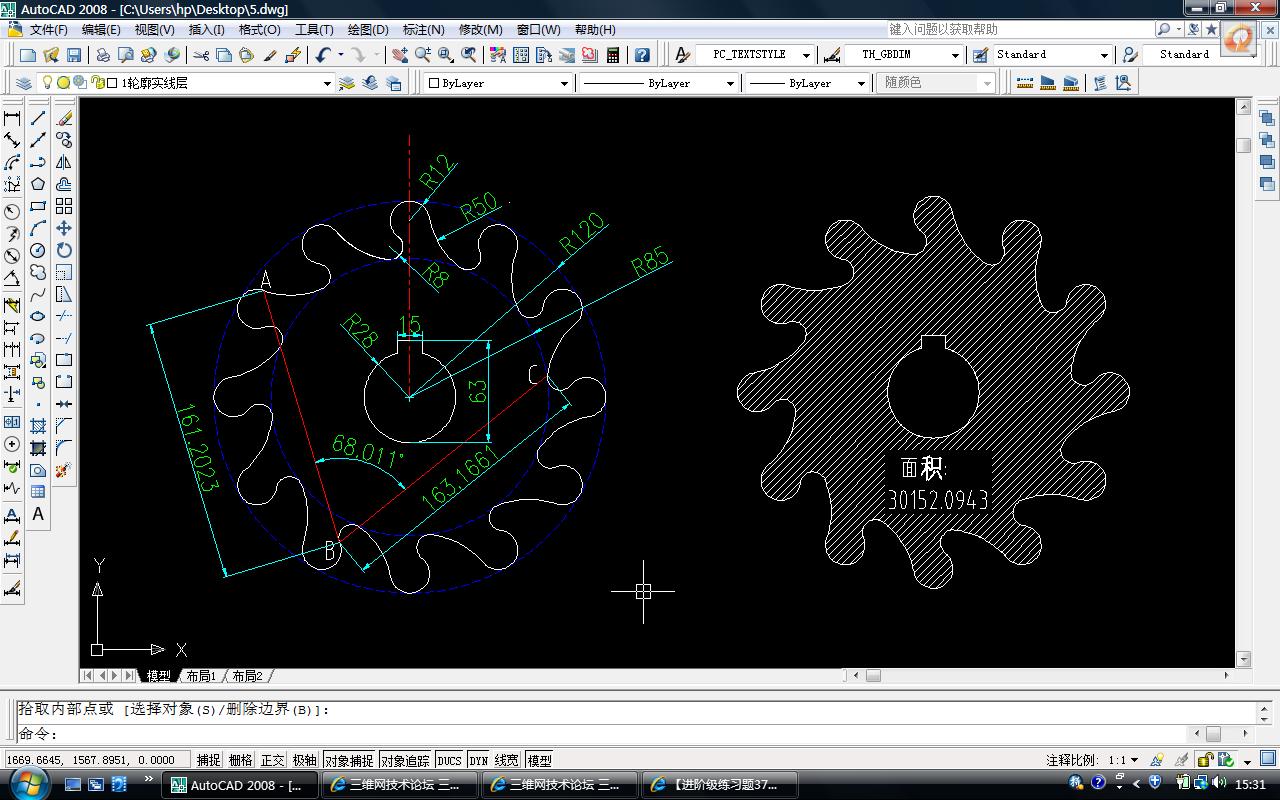The height and width of the screenshot is (800, 1280).
Task: Click the Match Properties brush icon
Action: (x=270, y=55)
